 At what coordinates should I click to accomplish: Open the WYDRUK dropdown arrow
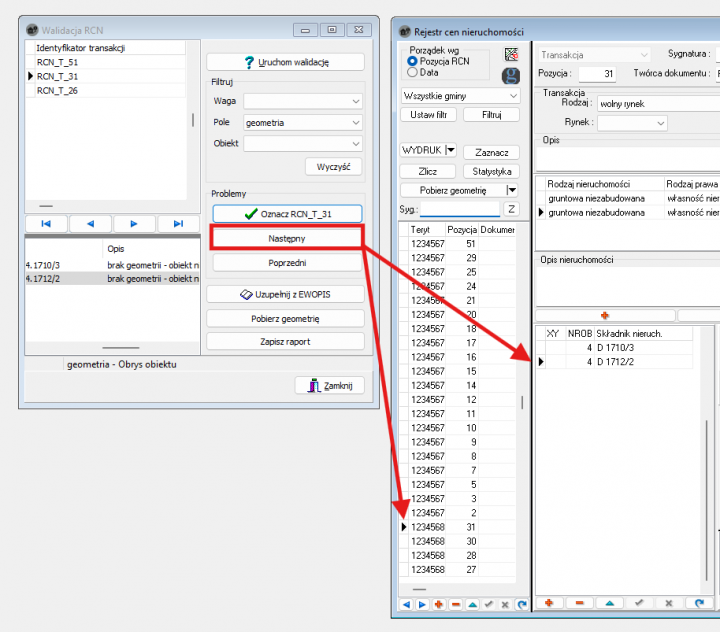pos(451,150)
